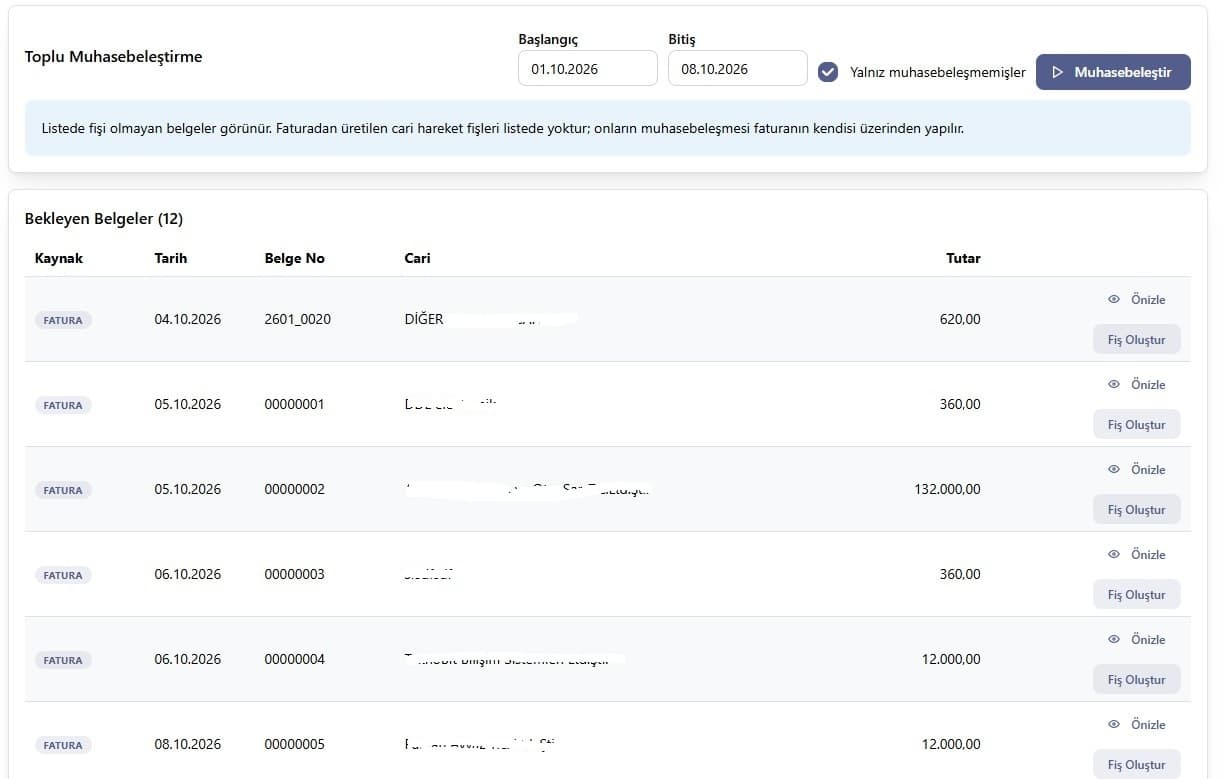Edit the Bitiş date field
Screen dimensions: 1225x779
coord(738,69)
